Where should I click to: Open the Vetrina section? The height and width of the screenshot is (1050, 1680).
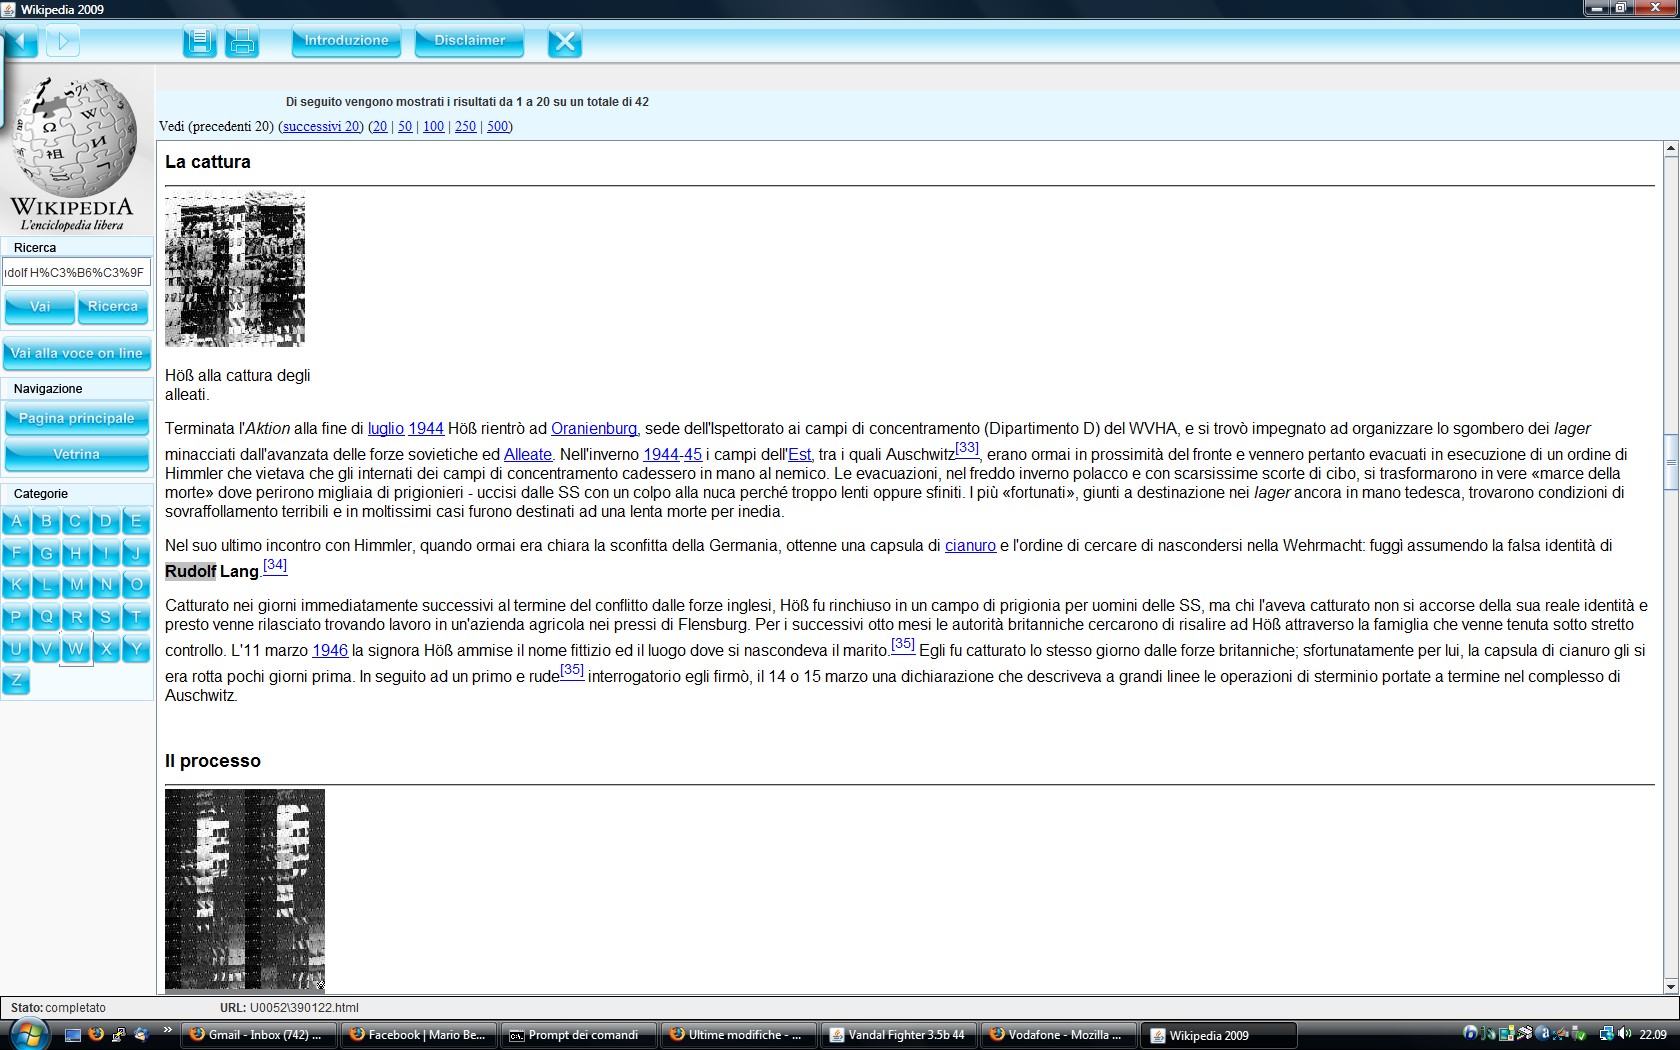pos(76,454)
